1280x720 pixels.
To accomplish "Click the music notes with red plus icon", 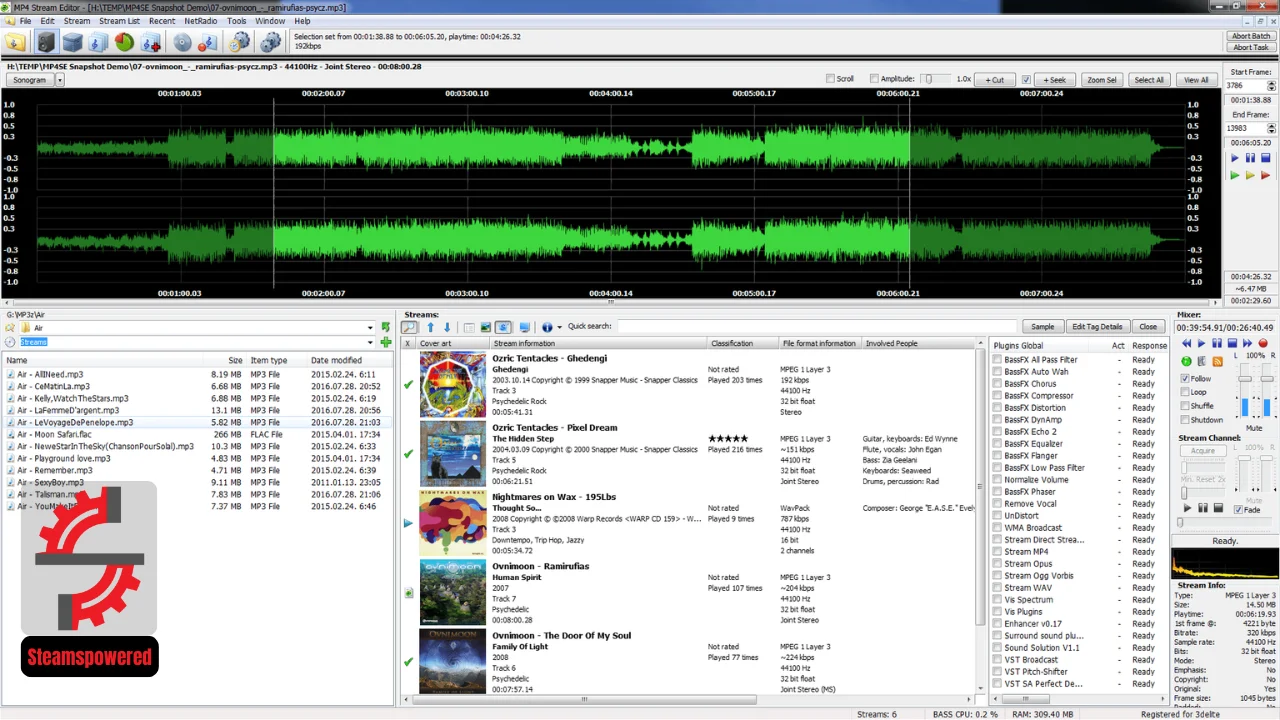I will [151, 42].
